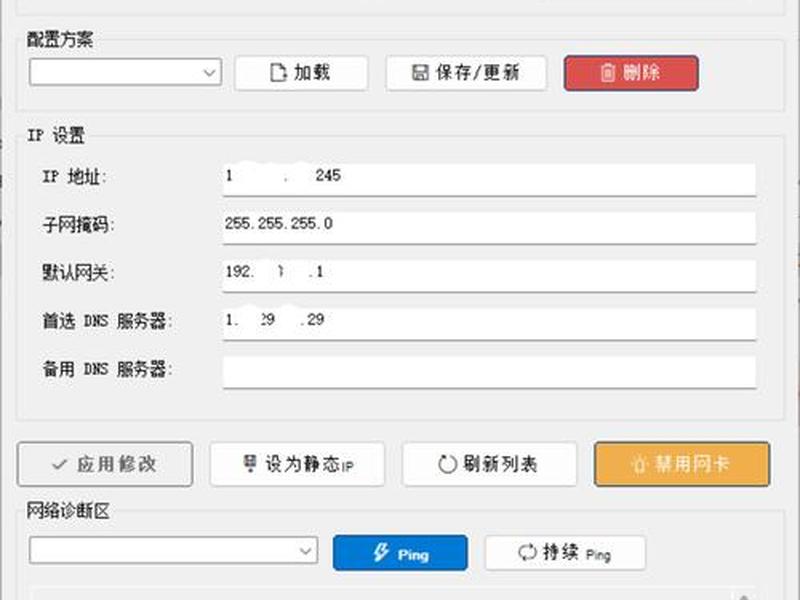Click the 子网掩码 label text
The image size is (800, 600).
point(79,224)
